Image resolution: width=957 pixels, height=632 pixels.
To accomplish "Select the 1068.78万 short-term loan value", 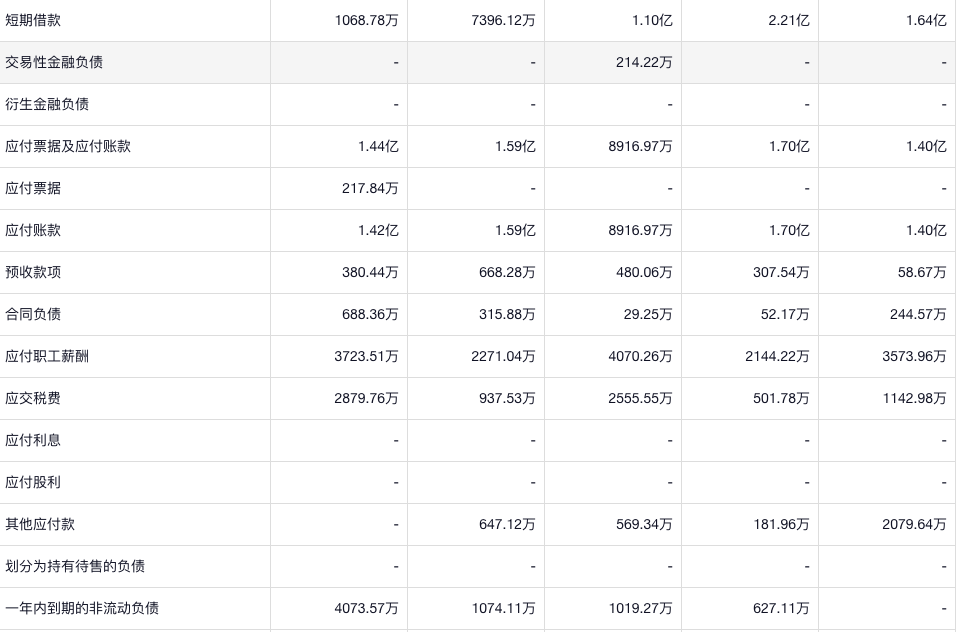I will [x=367, y=20].
